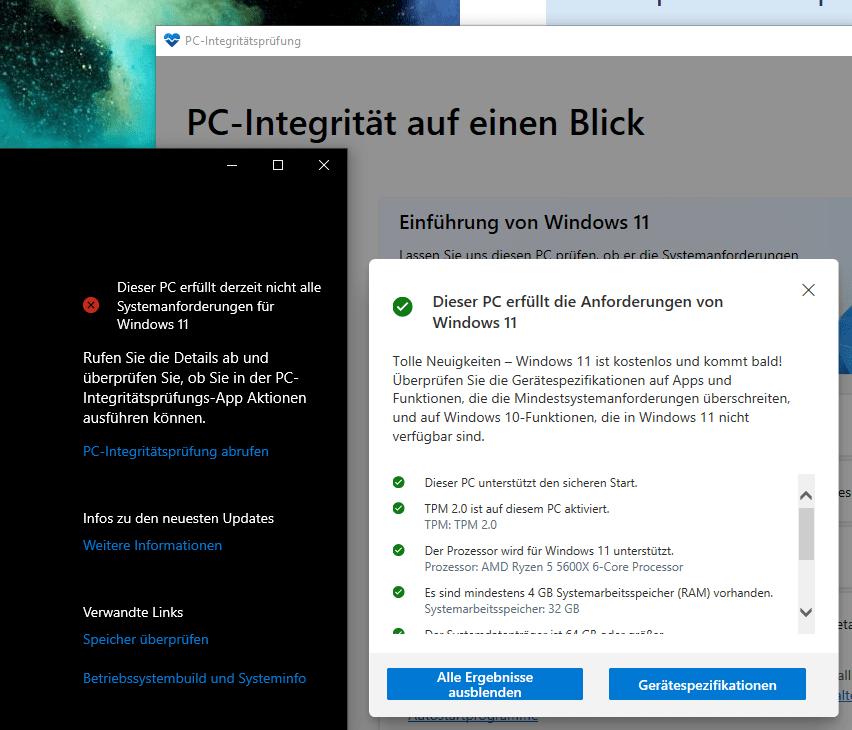Click text 'Dieser PC unterstützt den sicheren Start.'
The width and height of the screenshot is (852, 730).
pos(531,483)
